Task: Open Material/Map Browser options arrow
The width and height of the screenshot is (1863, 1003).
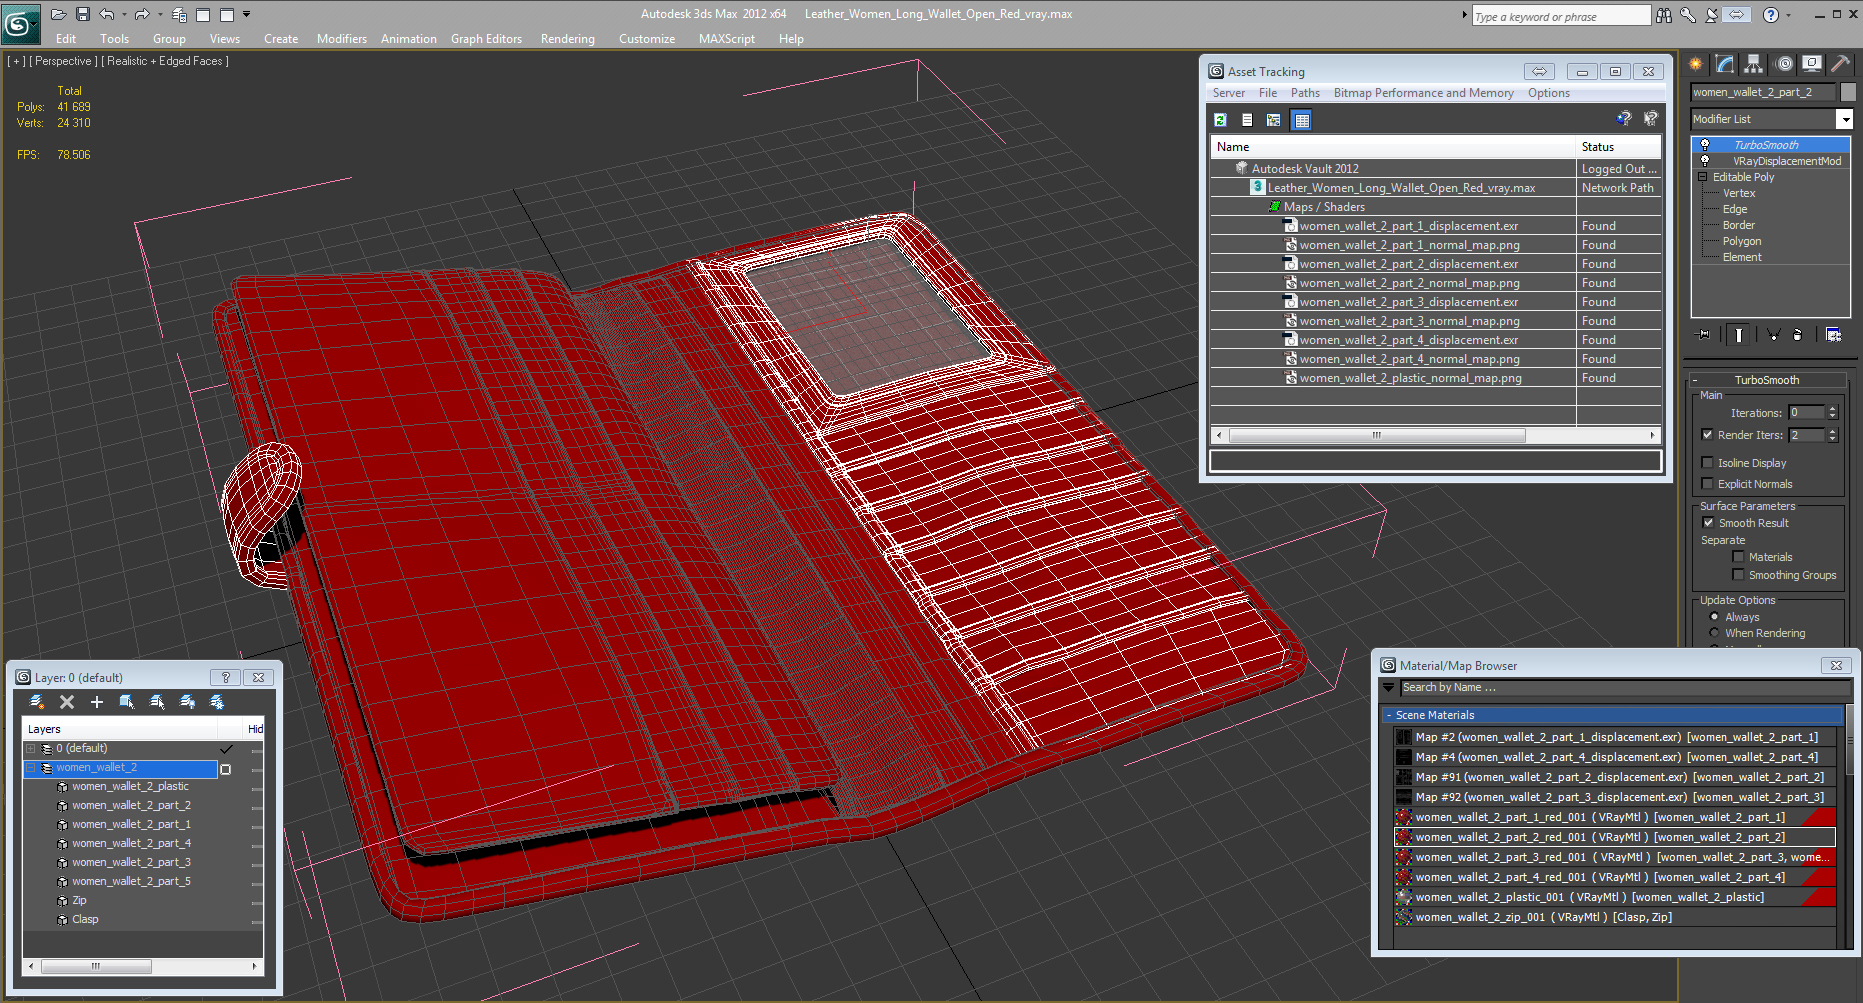Action: 1388,688
